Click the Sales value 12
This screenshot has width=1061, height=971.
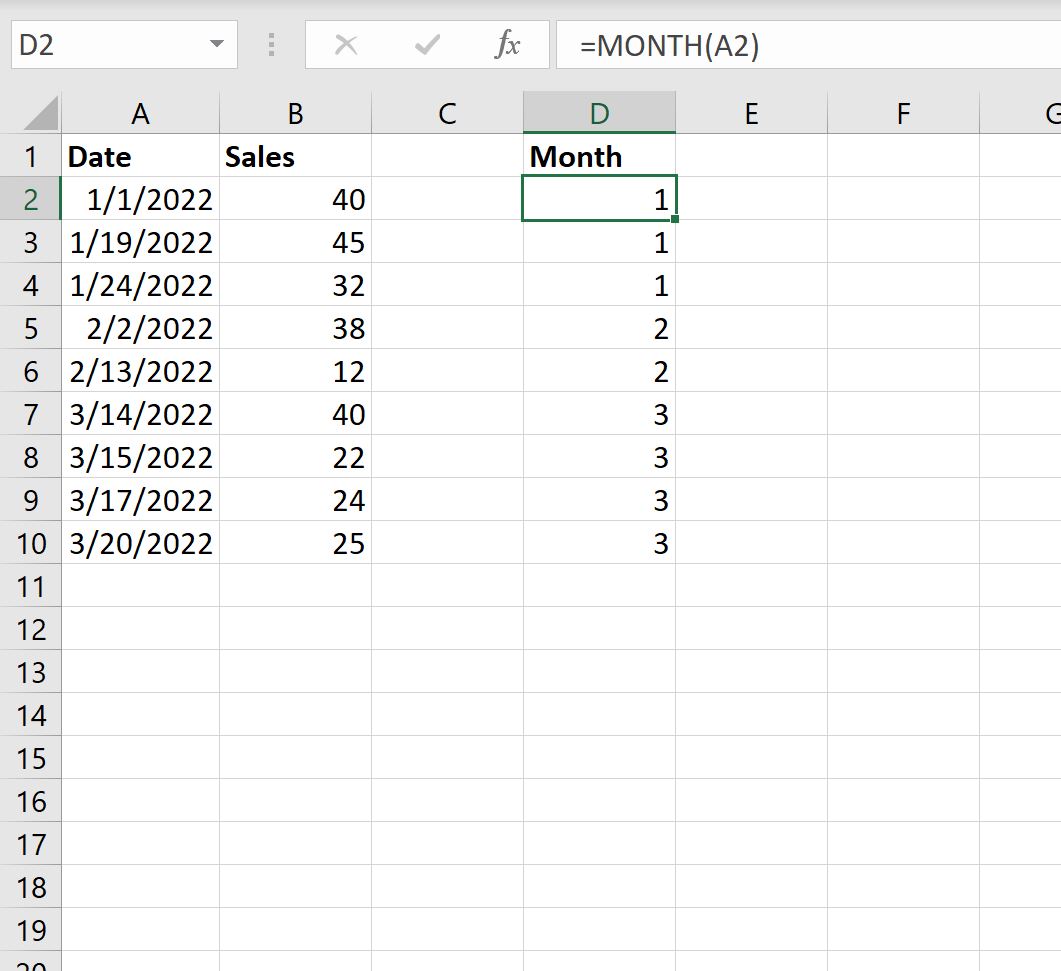click(295, 371)
